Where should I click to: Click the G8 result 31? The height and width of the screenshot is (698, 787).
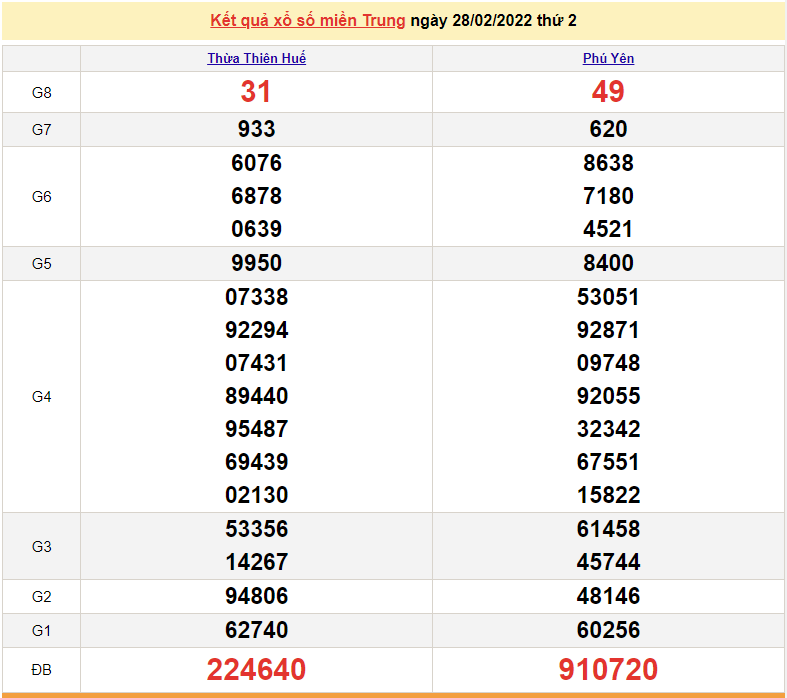point(256,92)
